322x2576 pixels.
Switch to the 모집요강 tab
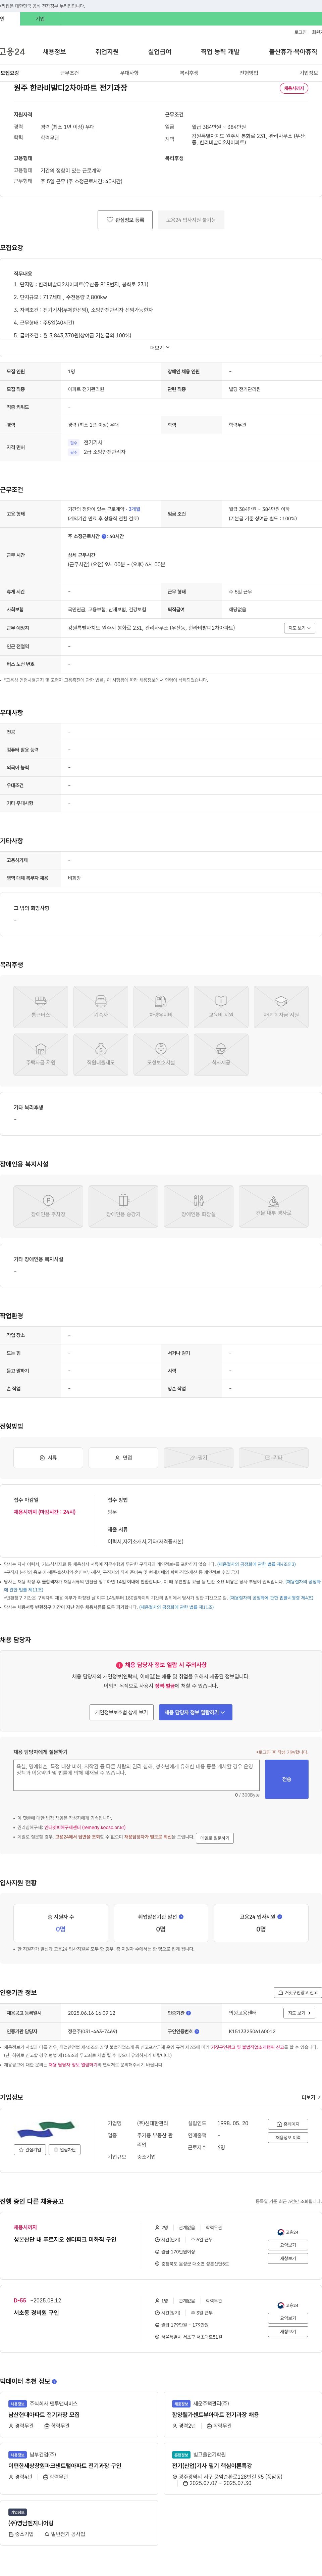pos(10,73)
